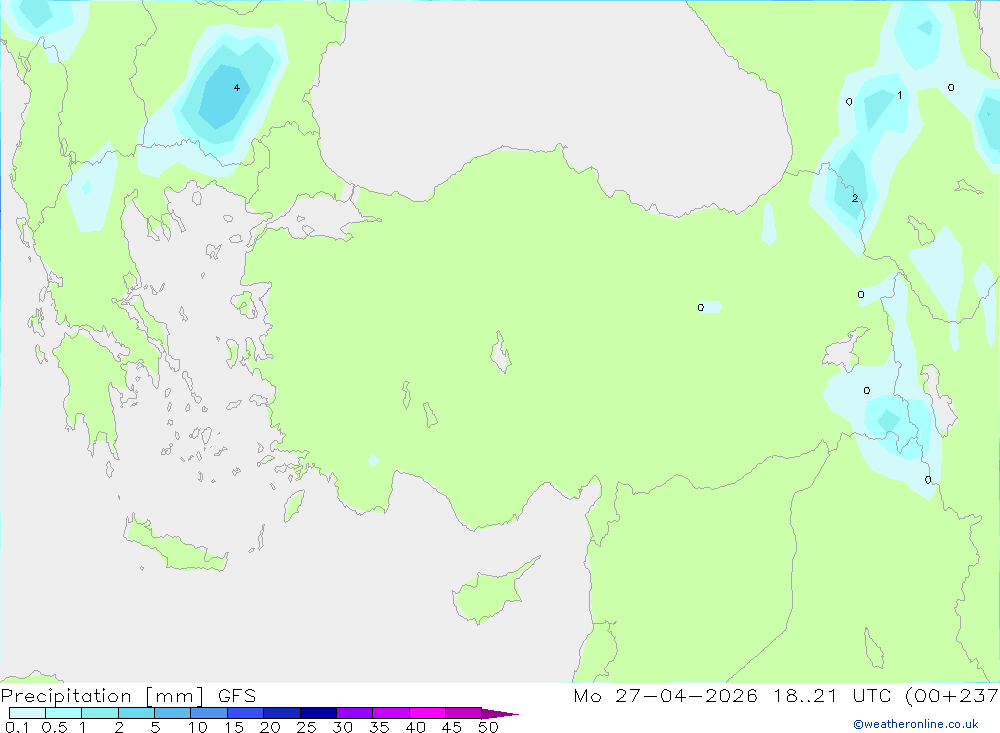1000x733 pixels.
Task: Click the 5–10 mm legend color swatch
Action: click(x=173, y=713)
